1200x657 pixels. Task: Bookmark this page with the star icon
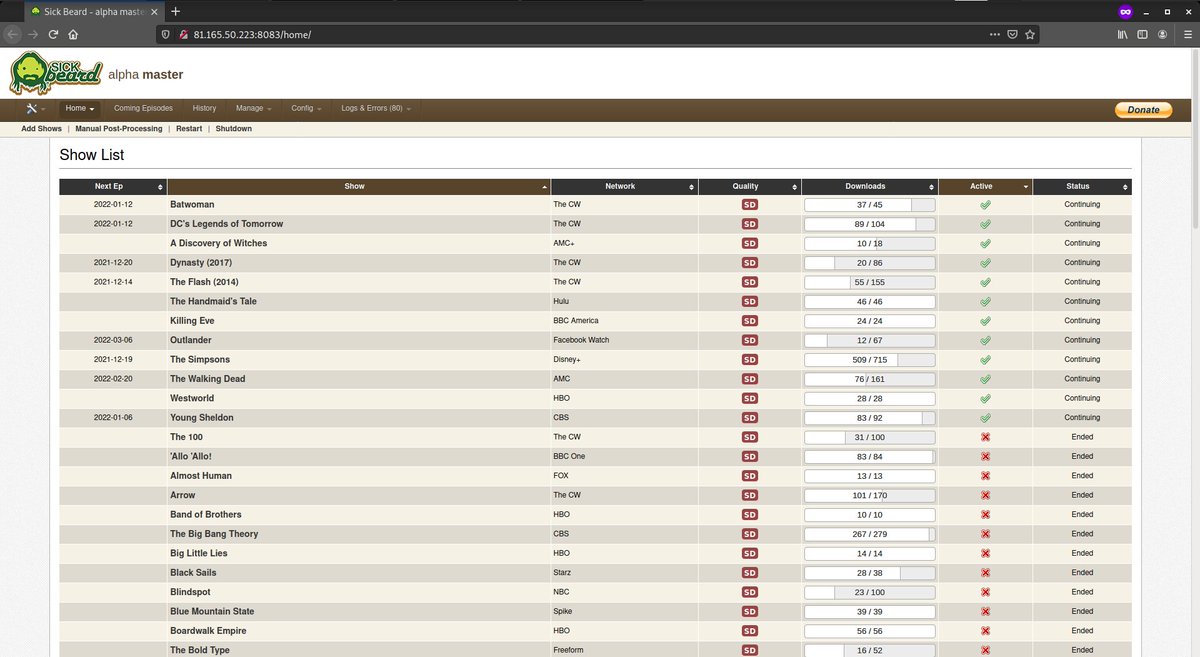click(1030, 33)
